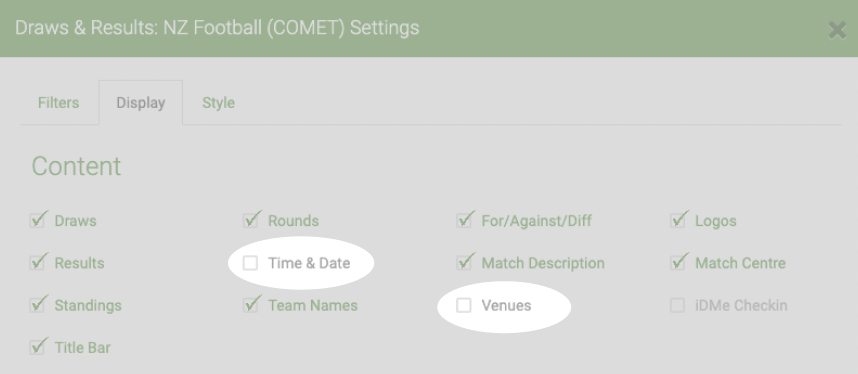The image size is (858, 374).
Task: Disable For/Against/Diff checkbox
Action: 464,221
